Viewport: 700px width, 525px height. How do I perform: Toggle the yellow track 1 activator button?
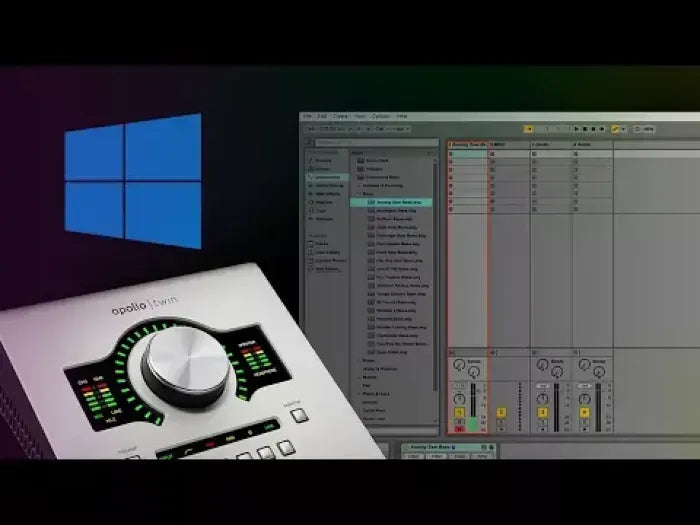point(460,412)
